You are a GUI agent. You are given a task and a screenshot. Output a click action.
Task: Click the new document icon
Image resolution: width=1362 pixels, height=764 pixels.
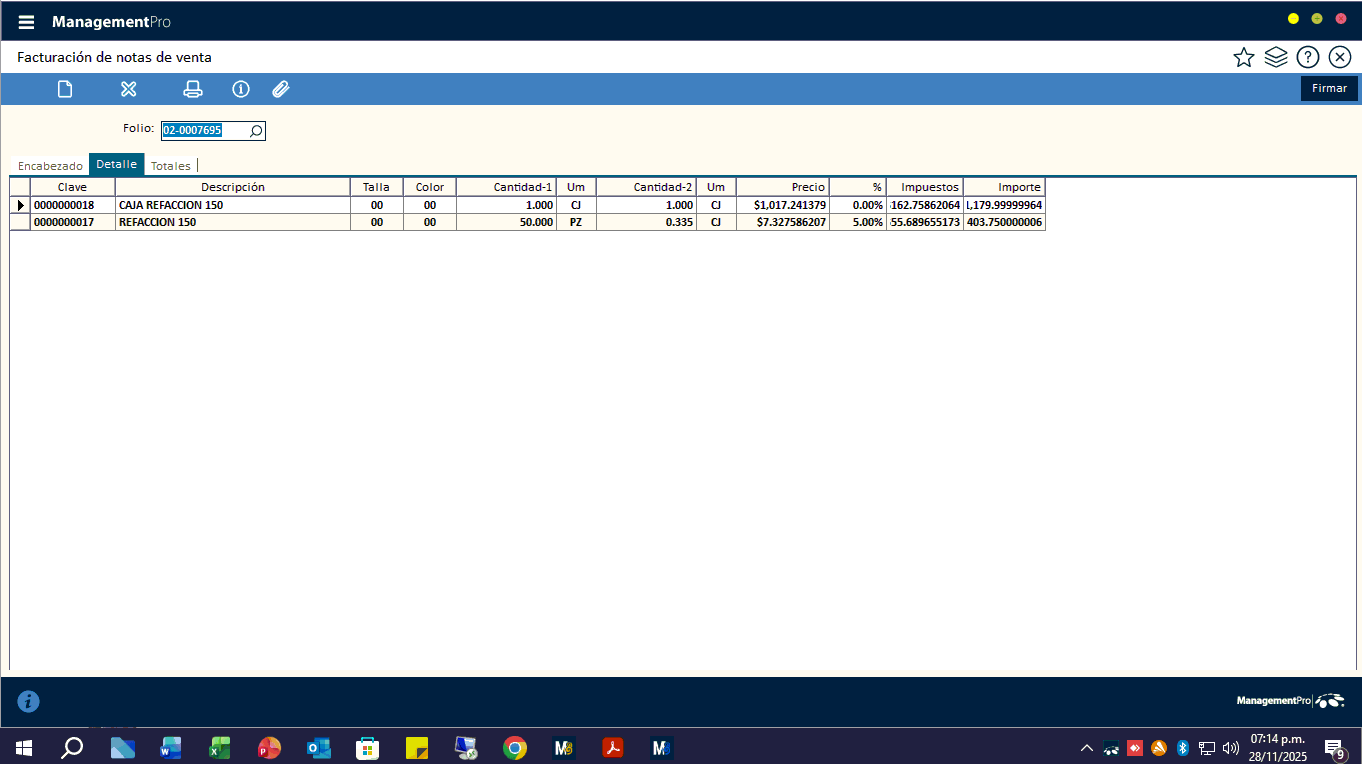click(65, 89)
